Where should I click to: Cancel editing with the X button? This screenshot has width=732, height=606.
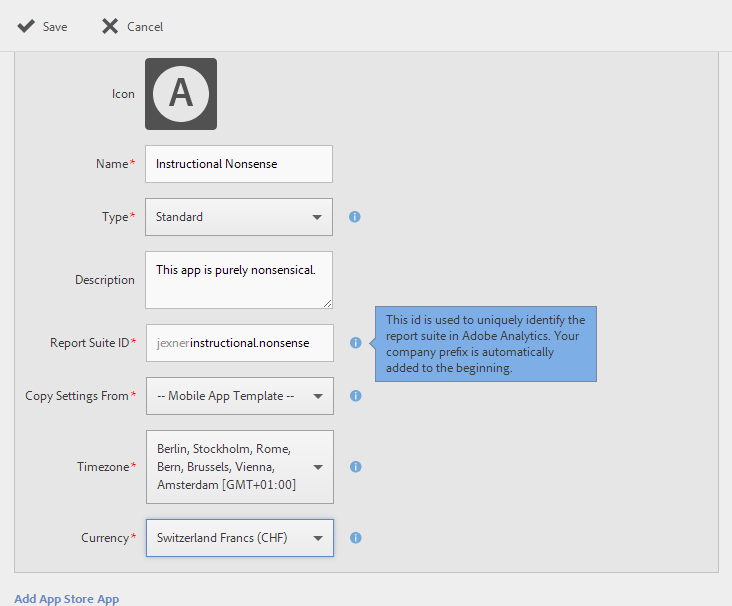pyautogui.click(x=132, y=26)
